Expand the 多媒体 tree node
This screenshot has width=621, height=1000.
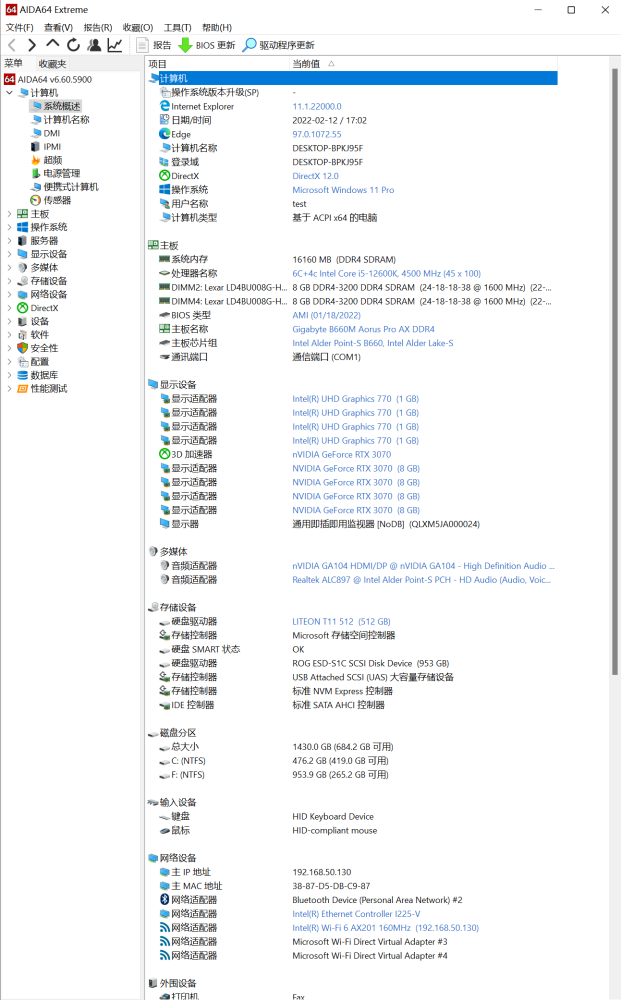tap(10, 267)
